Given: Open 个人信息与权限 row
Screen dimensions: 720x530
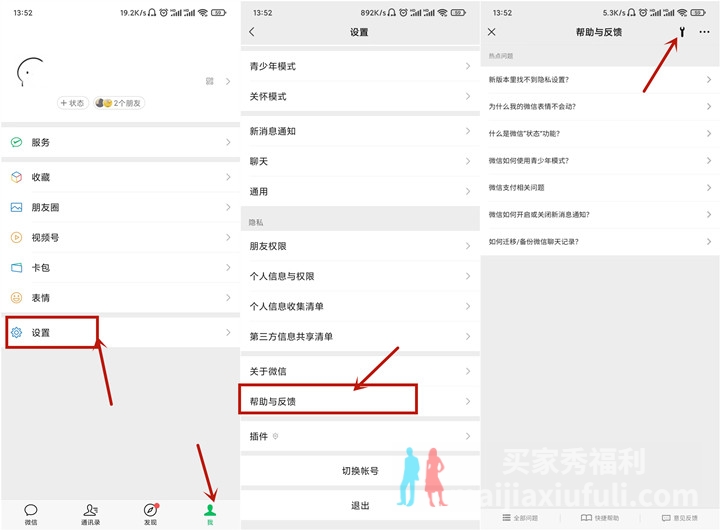Looking at the screenshot, I should (x=360, y=276).
